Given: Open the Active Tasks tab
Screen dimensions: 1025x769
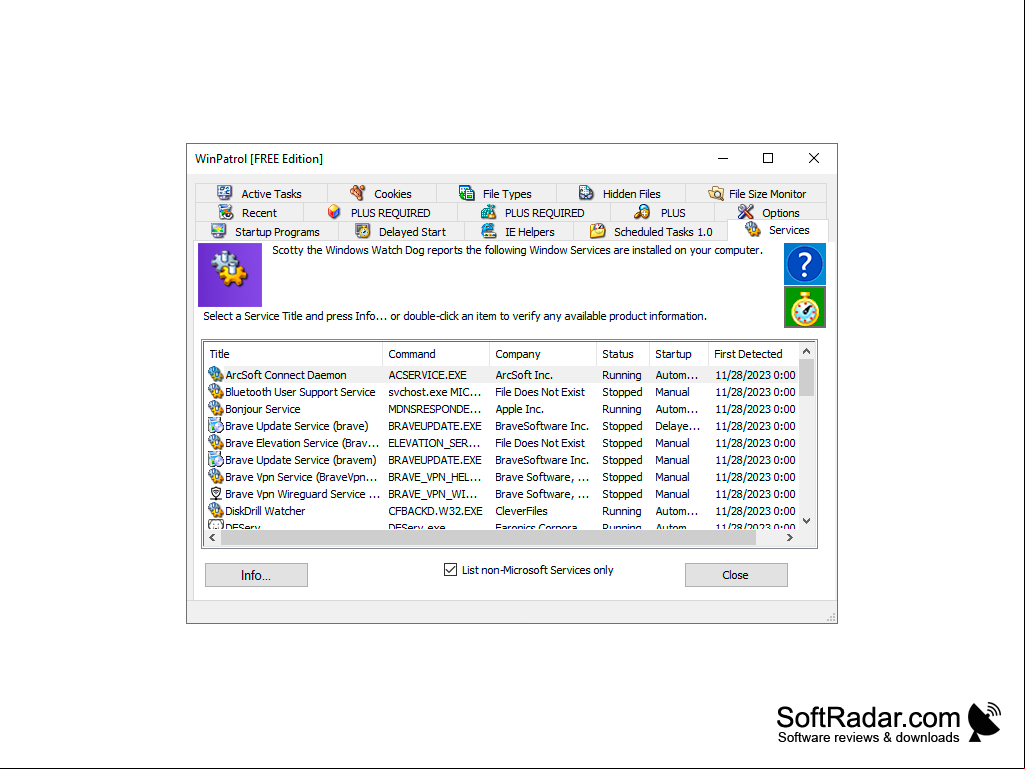Looking at the screenshot, I should (x=260, y=194).
